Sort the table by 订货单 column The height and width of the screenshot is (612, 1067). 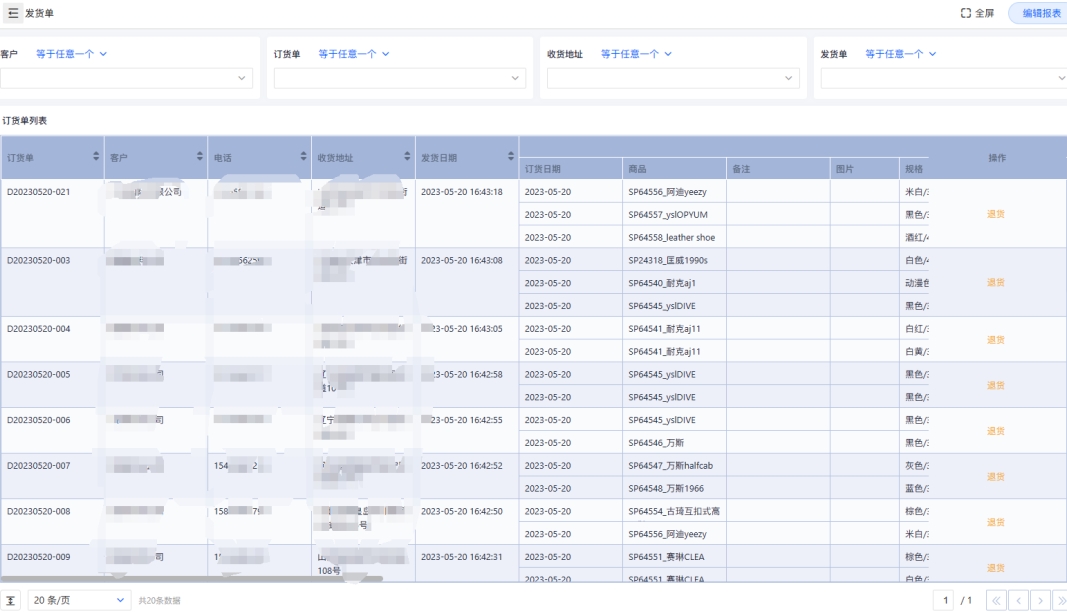96,157
